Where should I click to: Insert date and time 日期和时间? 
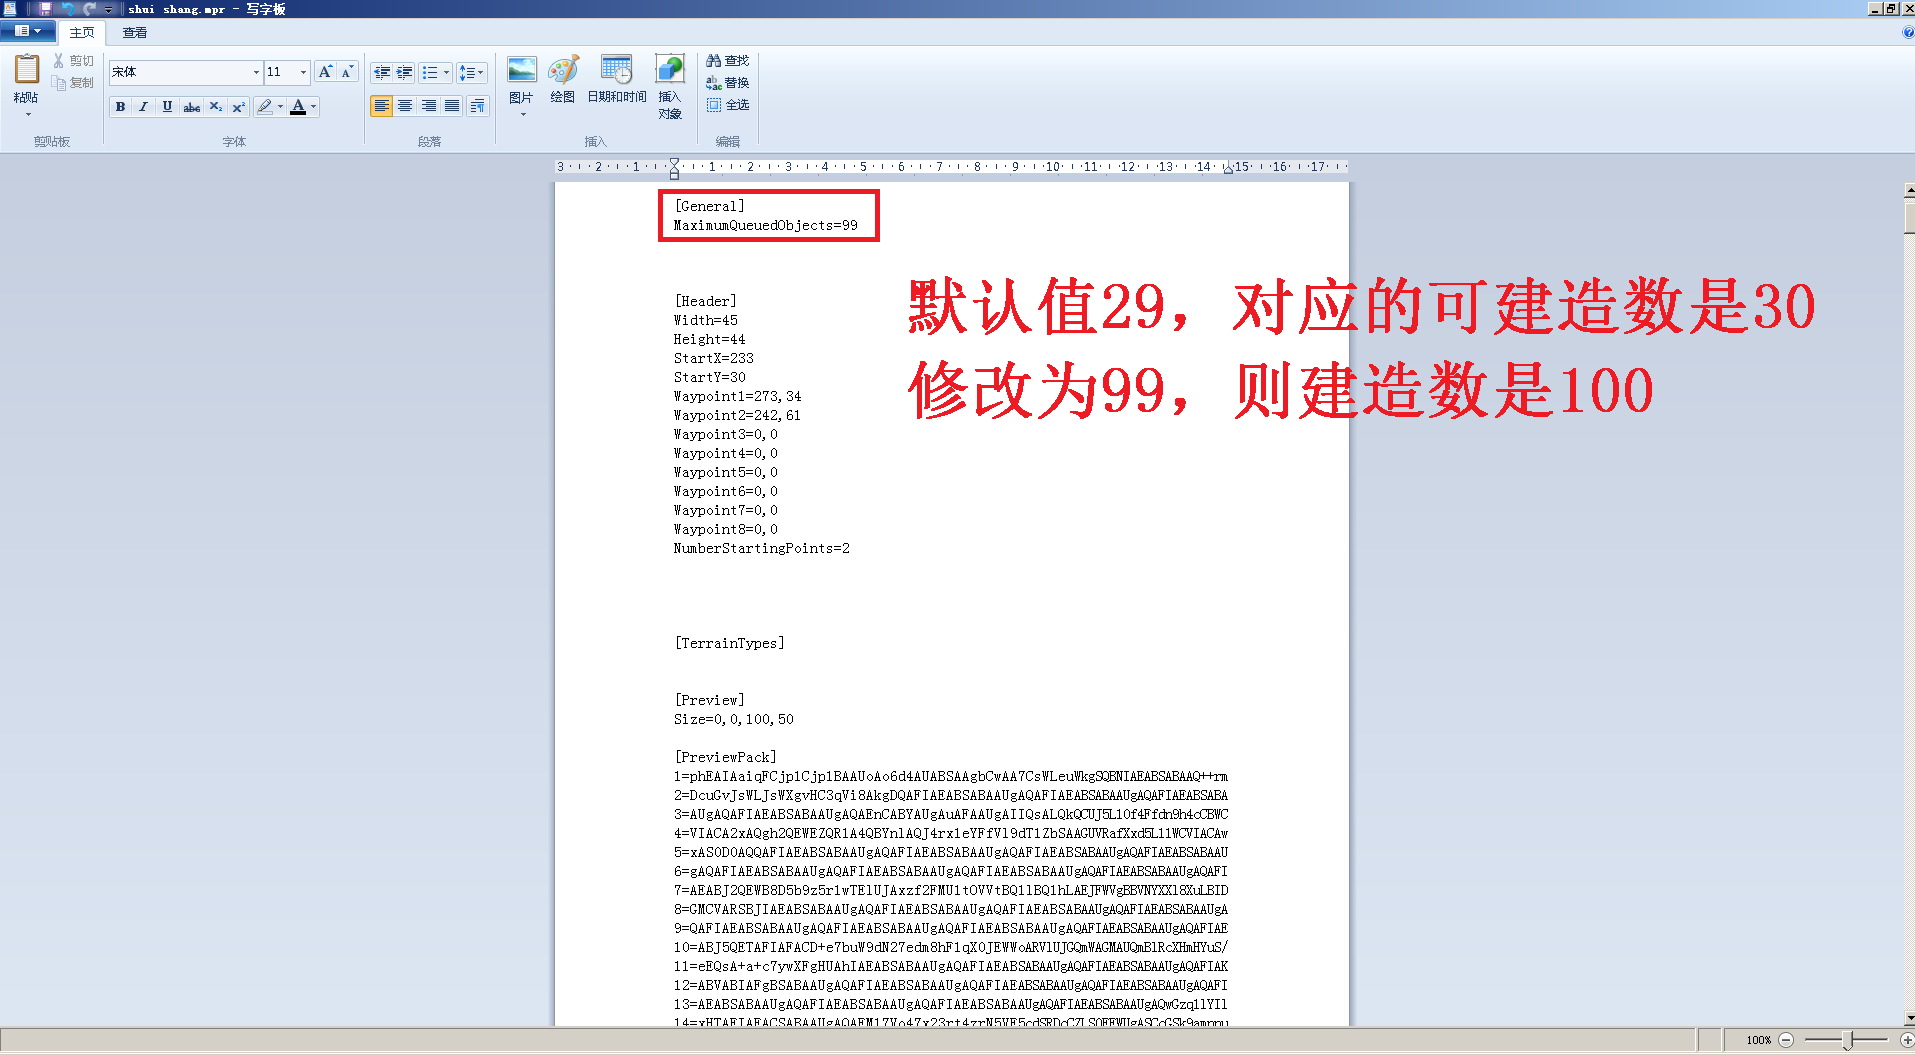[617, 79]
